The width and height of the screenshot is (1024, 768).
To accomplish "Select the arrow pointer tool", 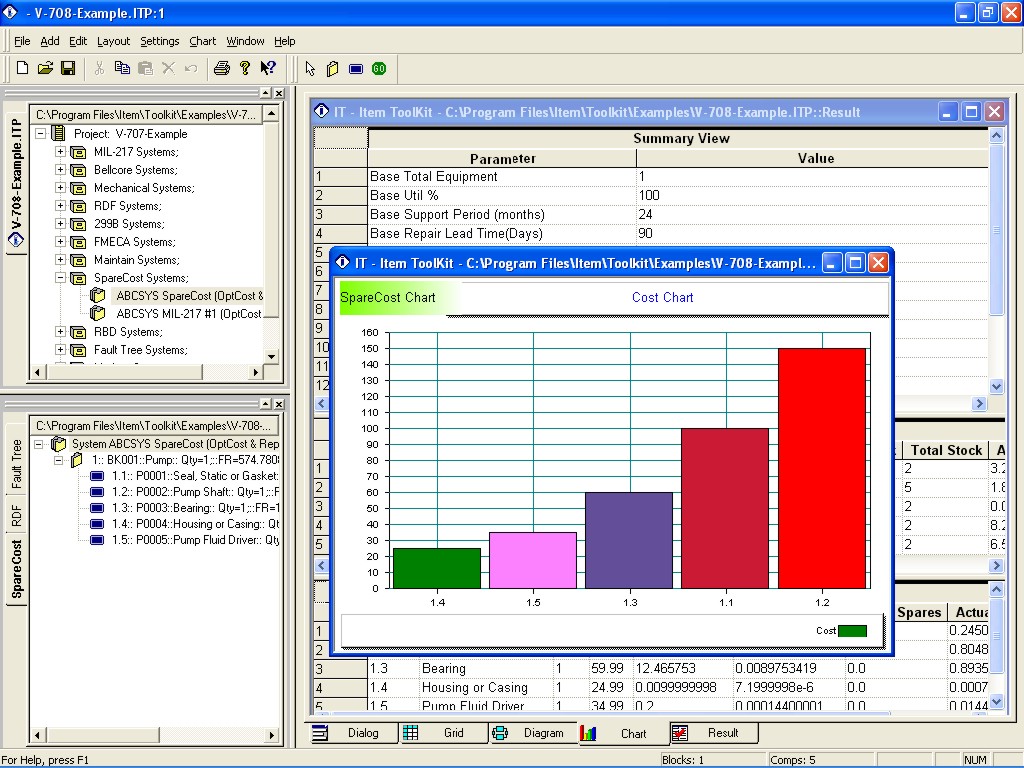I will point(310,68).
